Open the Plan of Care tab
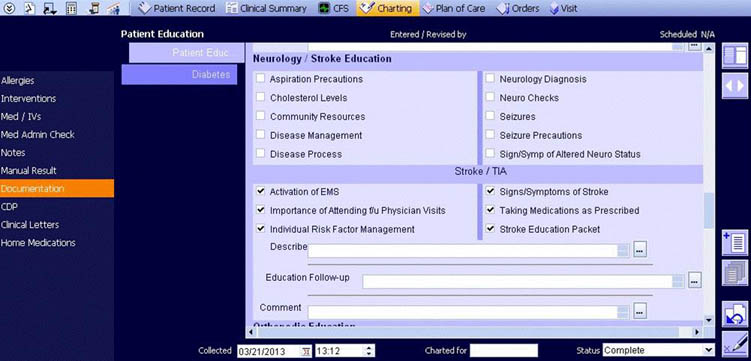This screenshot has height=361, width=751. (x=454, y=8)
